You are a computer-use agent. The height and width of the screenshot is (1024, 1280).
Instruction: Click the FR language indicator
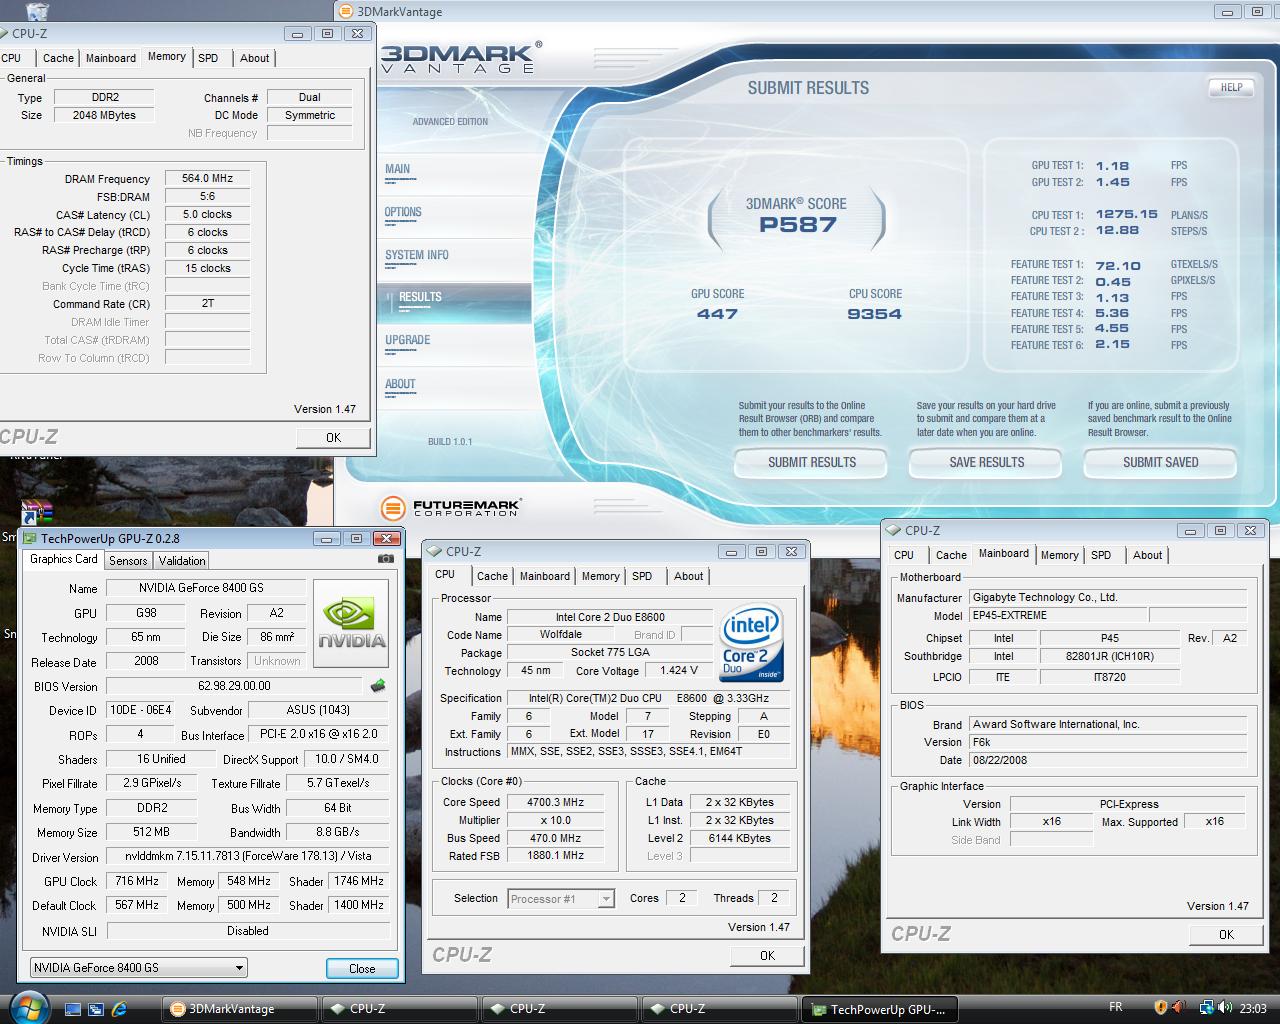click(x=1116, y=1008)
